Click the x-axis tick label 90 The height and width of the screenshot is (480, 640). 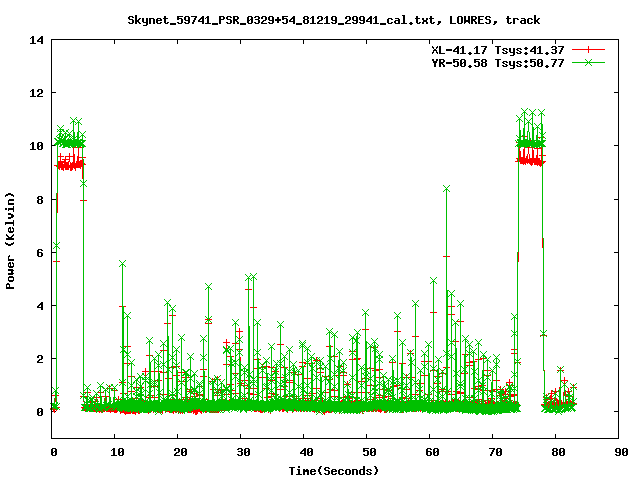pyautogui.click(x=621, y=452)
